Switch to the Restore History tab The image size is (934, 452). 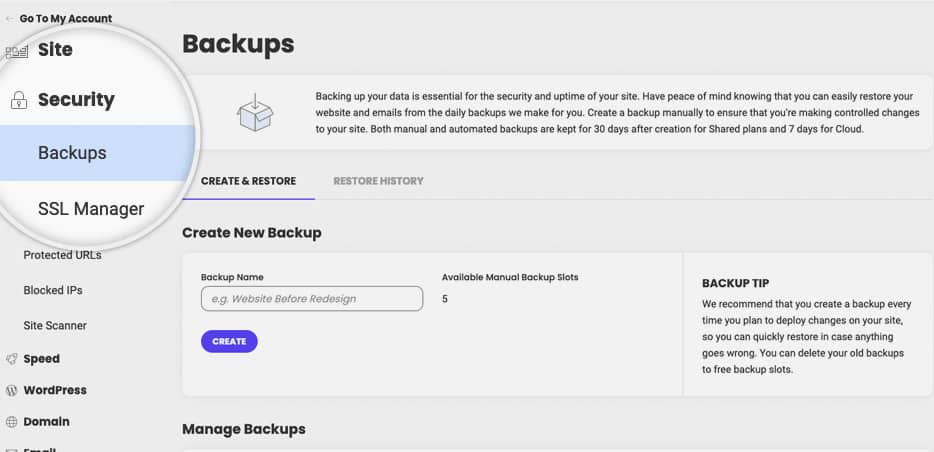(x=378, y=181)
